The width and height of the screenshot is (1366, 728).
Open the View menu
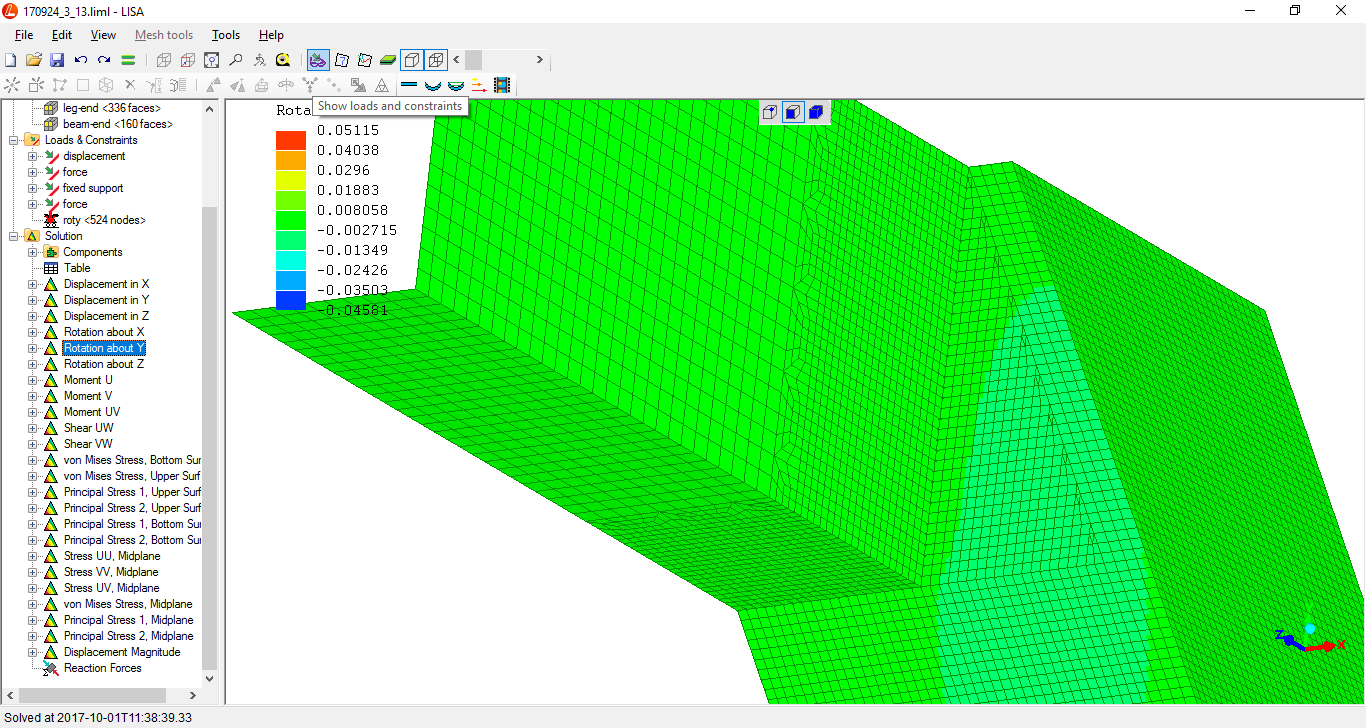103,35
